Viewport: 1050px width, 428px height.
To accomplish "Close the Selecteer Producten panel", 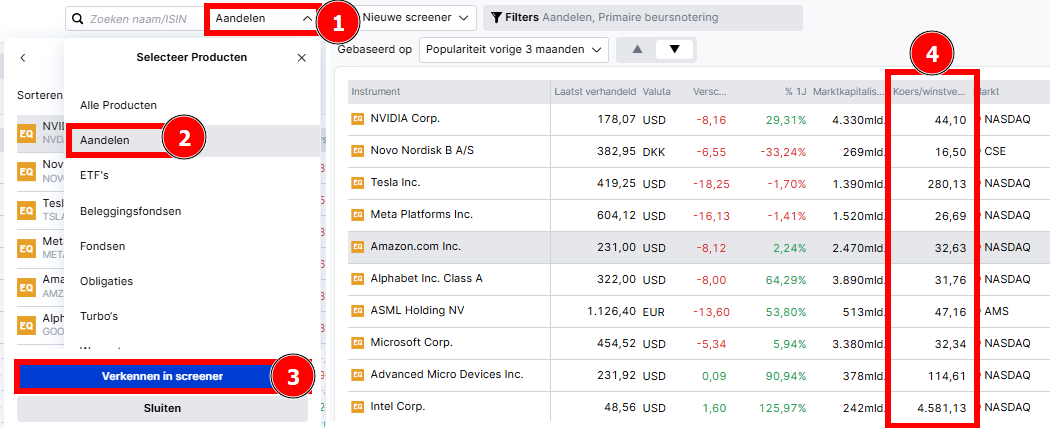I will 302,58.
